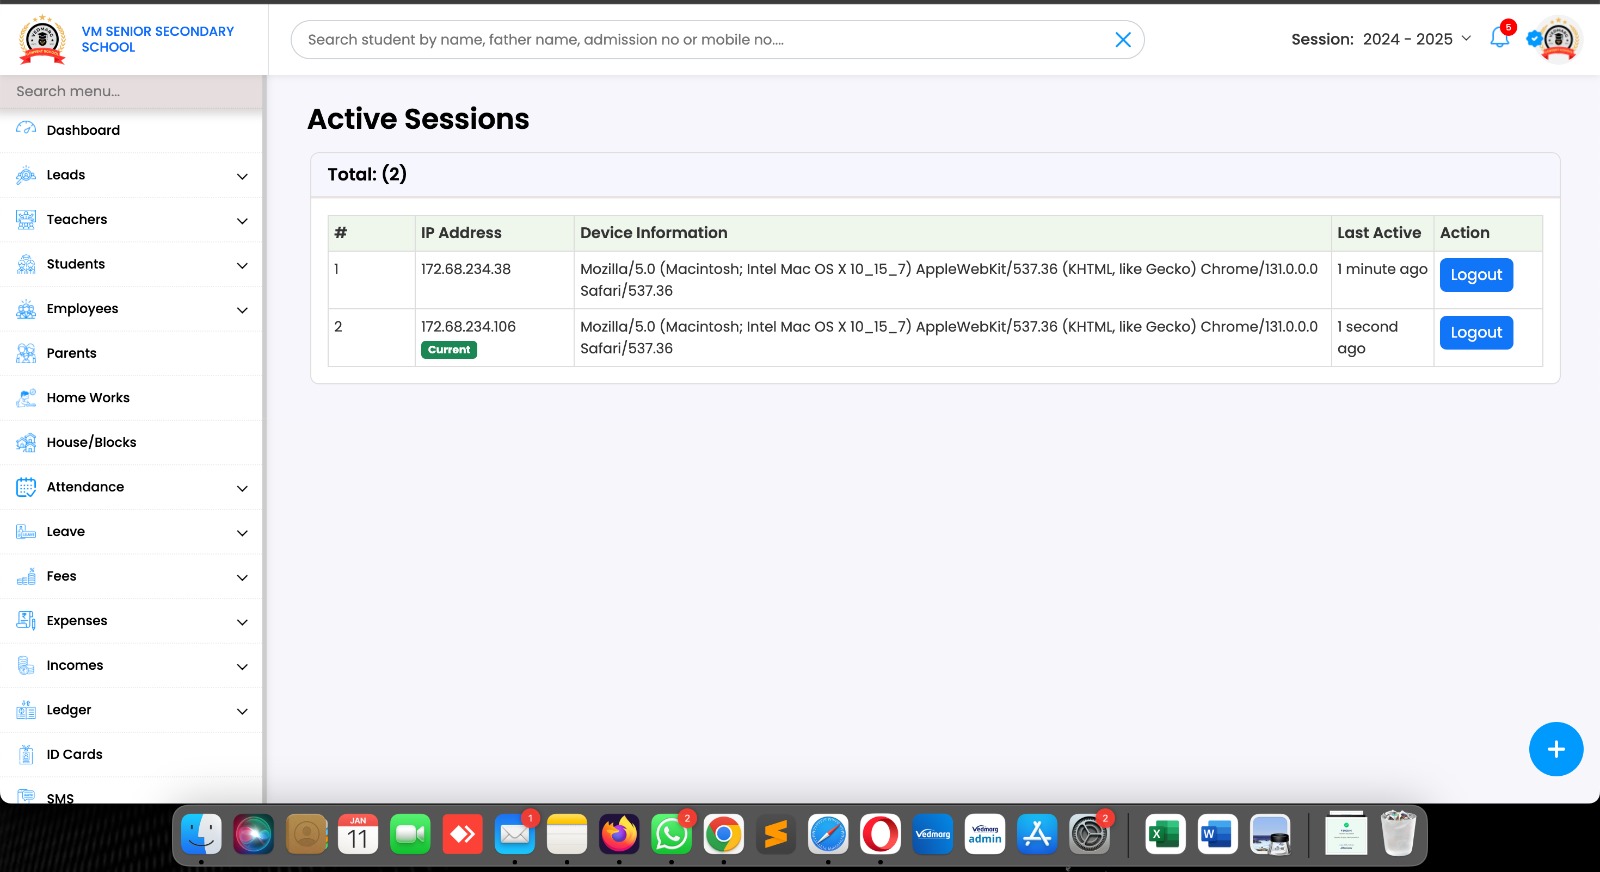Focus the student search field
Image resolution: width=1600 pixels, height=872 pixels.
717,39
